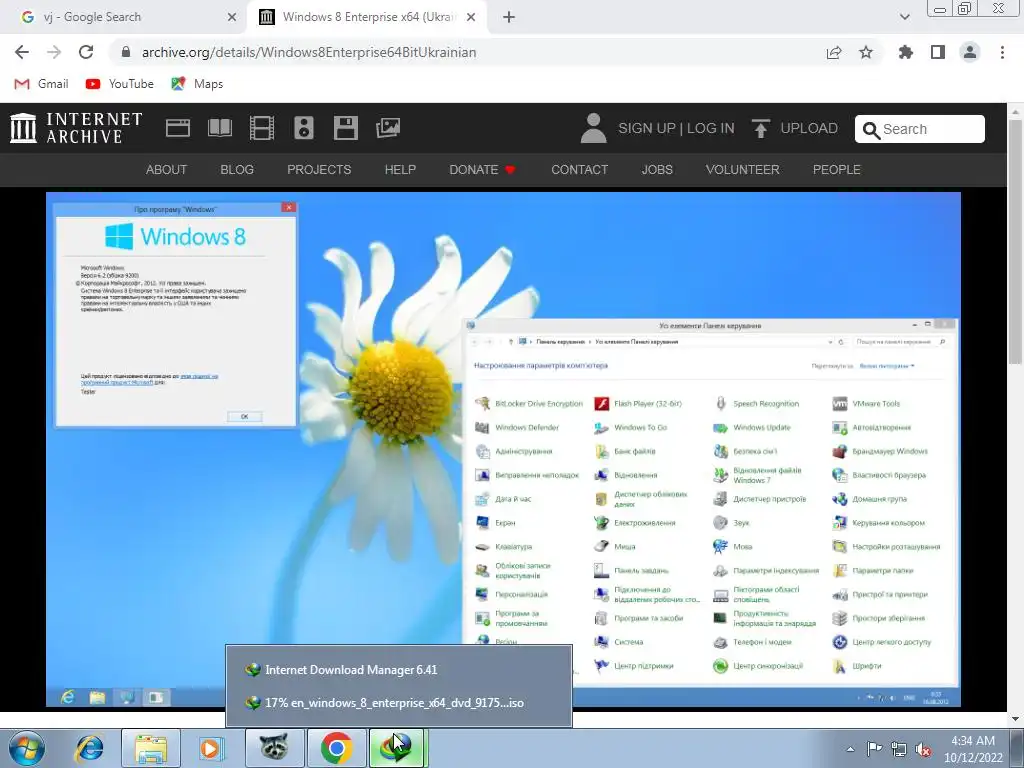Select Internet Download Manager 6.41 preview entry
Viewport: 1024px width, 768px height.
click(x=399, y=670)
